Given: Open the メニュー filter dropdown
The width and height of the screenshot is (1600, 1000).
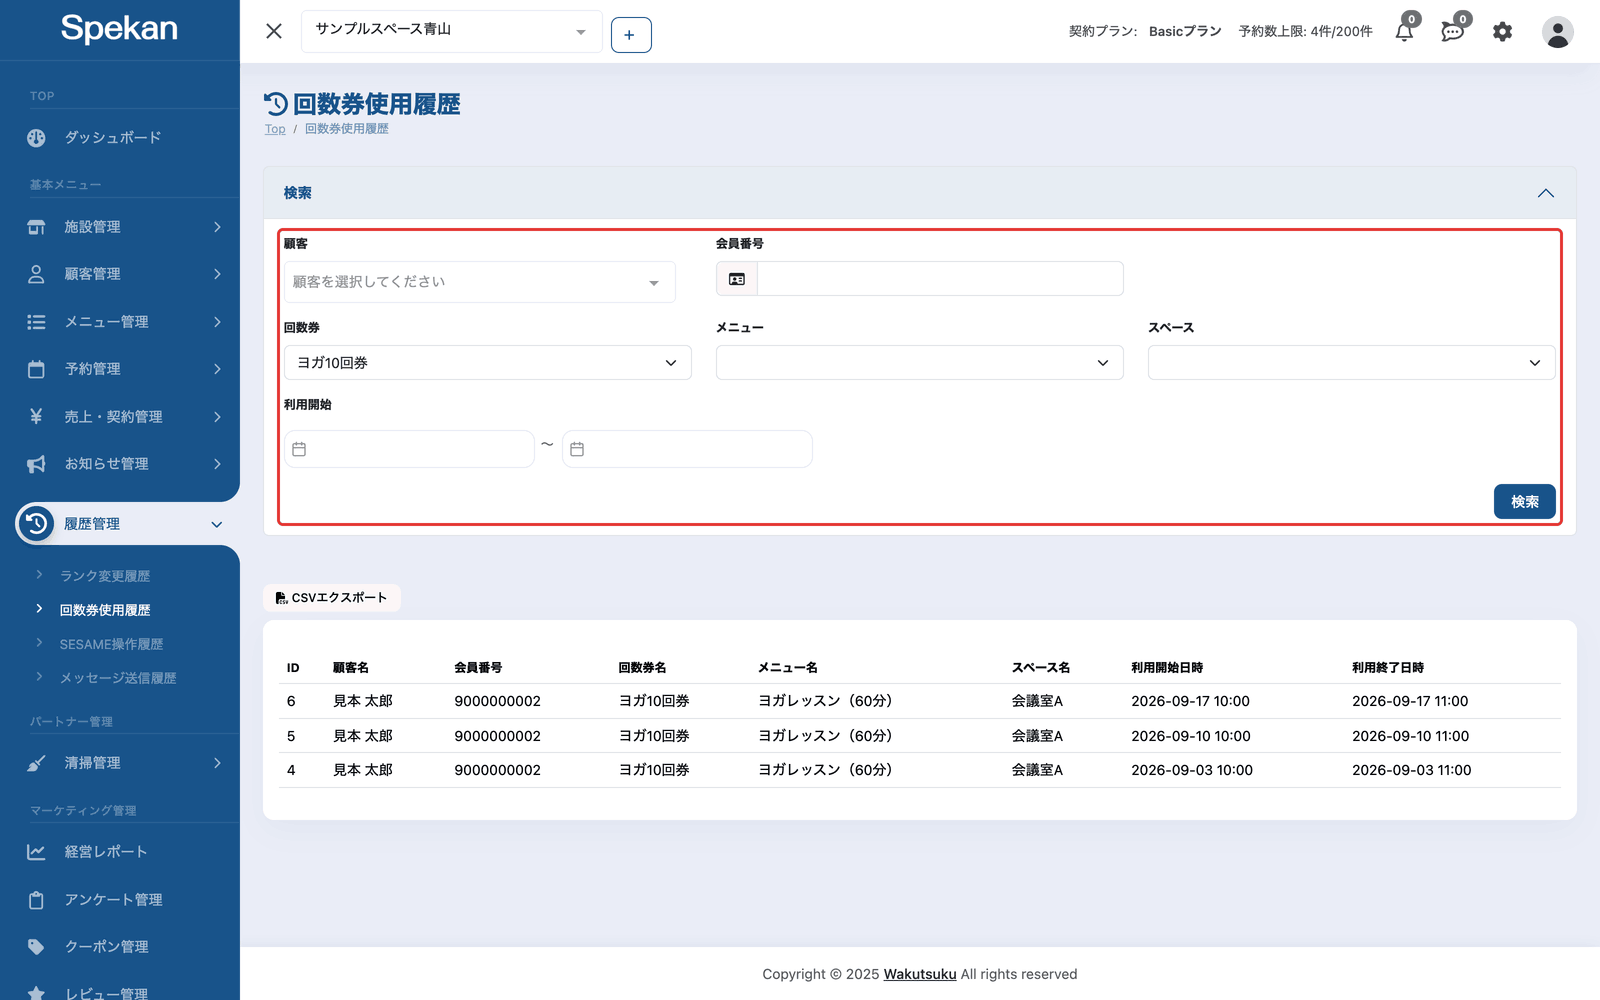Looking at the screenshot, I should click(x=920, y=363).
